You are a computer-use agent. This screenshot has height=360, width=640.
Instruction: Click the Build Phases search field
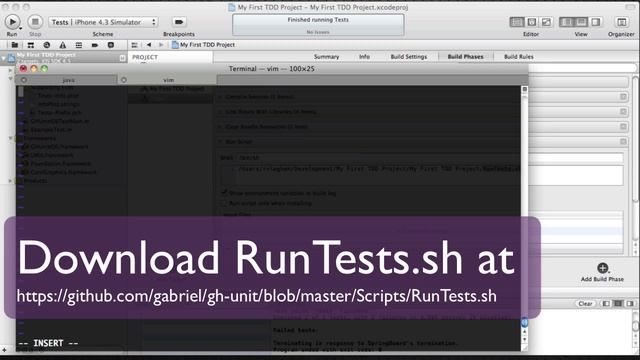(x=582, y=68)
